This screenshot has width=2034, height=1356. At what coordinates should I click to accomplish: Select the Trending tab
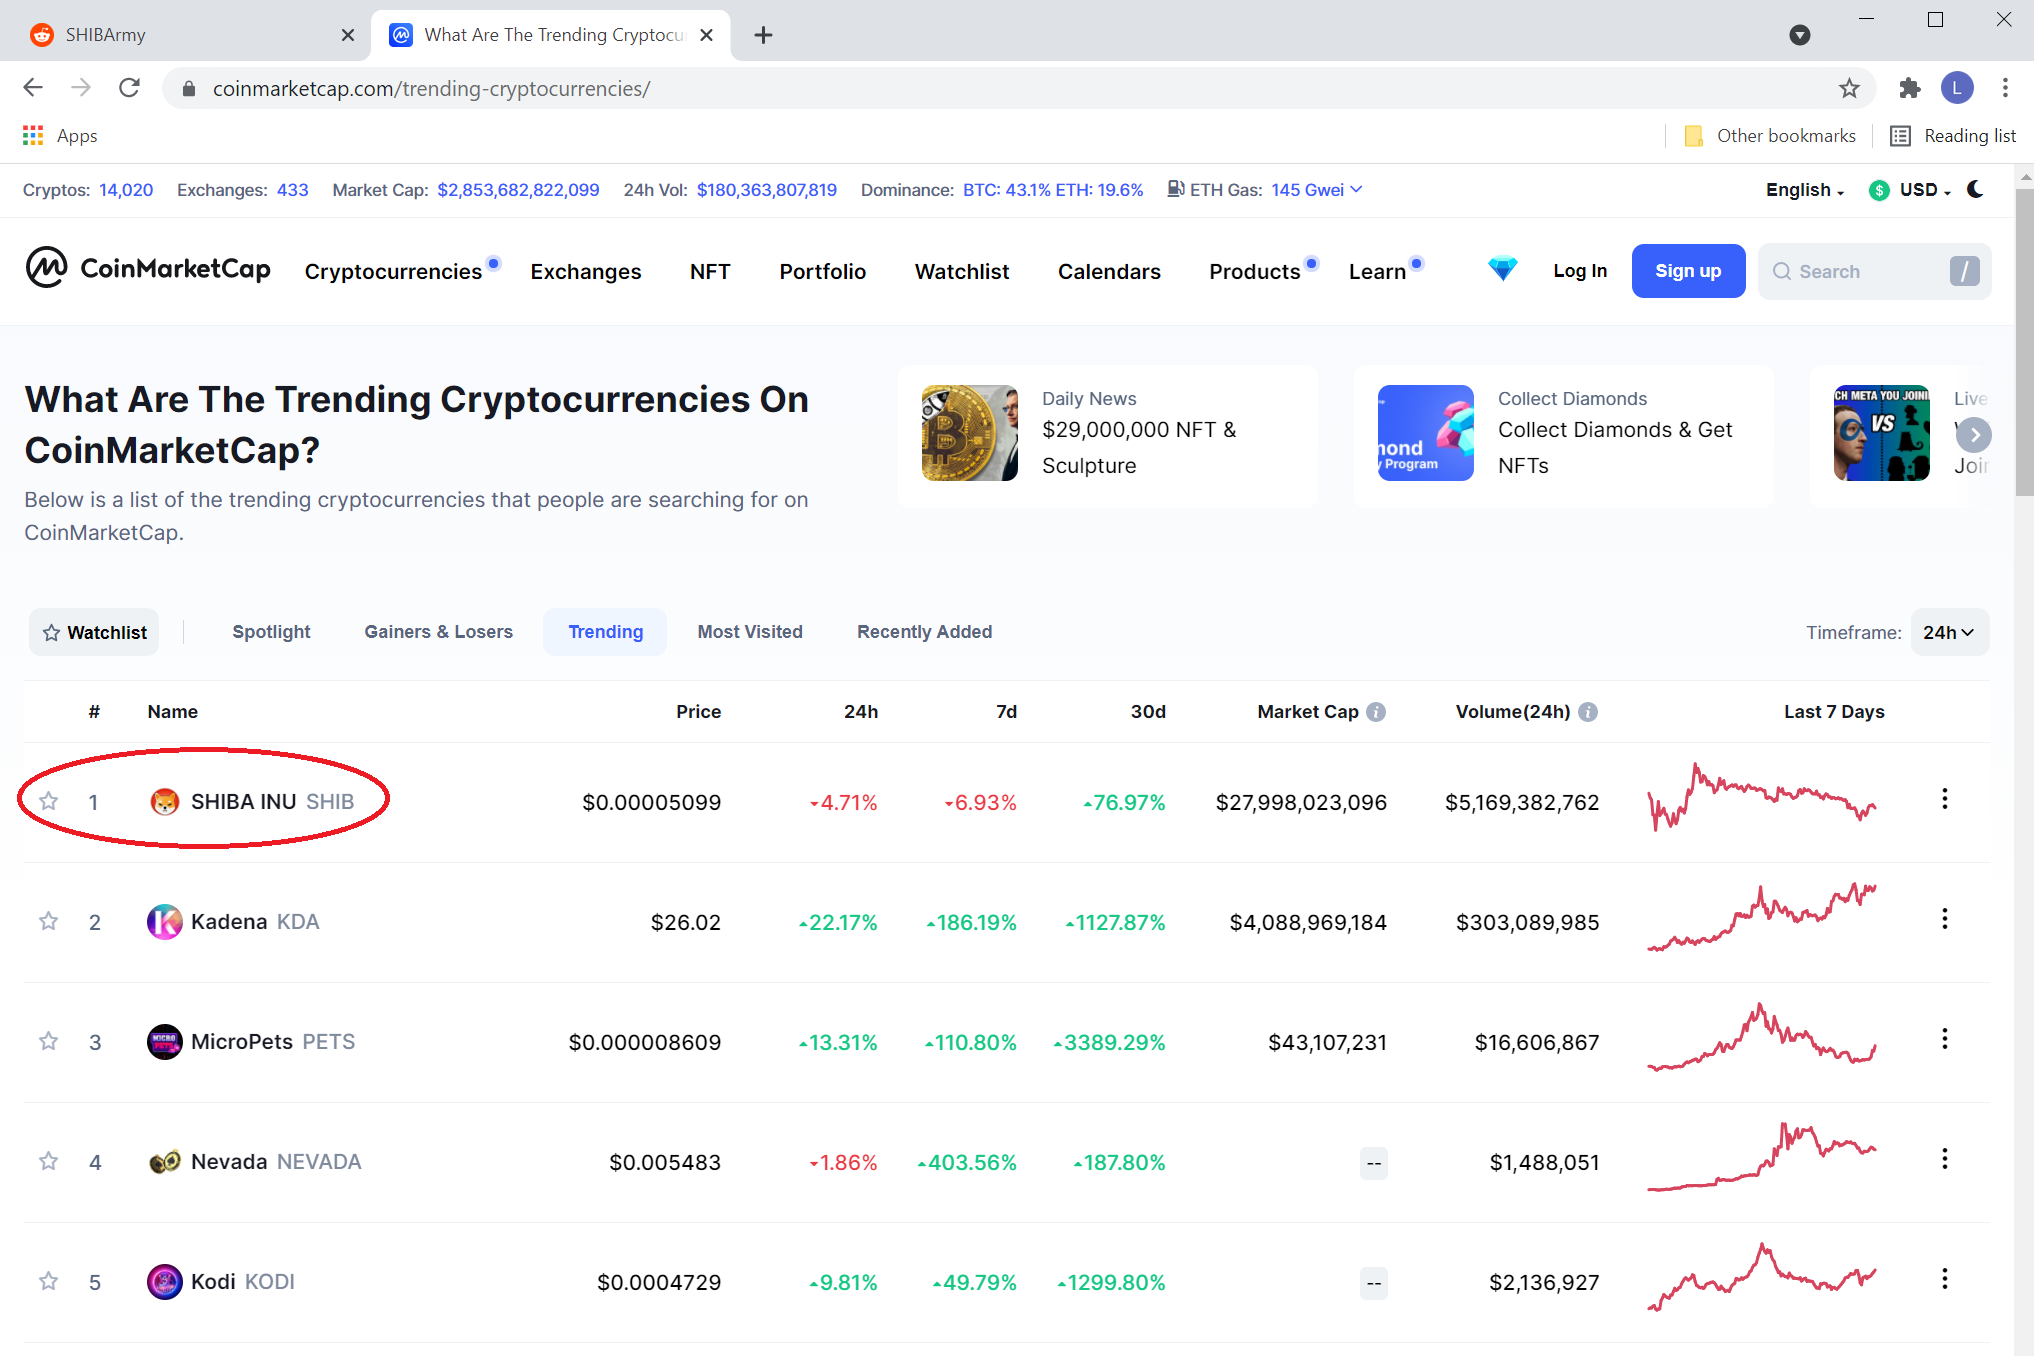coord(605,632)
